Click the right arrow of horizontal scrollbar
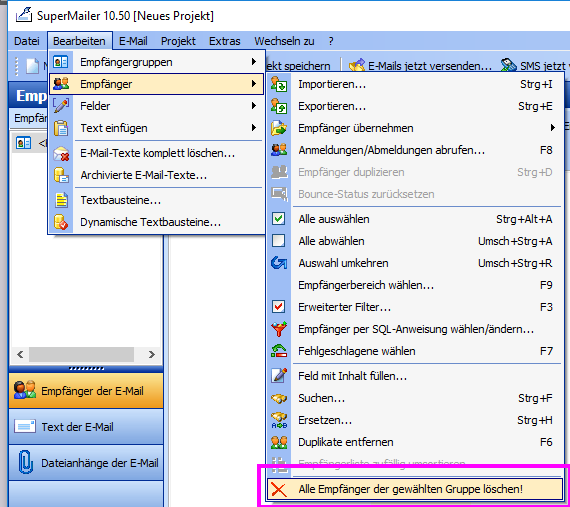The image size is (570, 507). click(x=152, y=354)
